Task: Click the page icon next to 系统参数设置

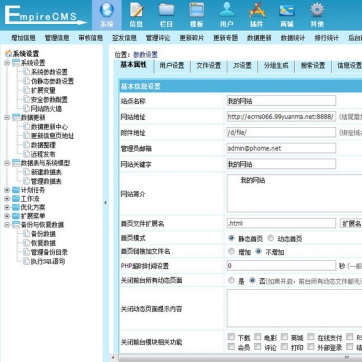Action: (26, 72)
